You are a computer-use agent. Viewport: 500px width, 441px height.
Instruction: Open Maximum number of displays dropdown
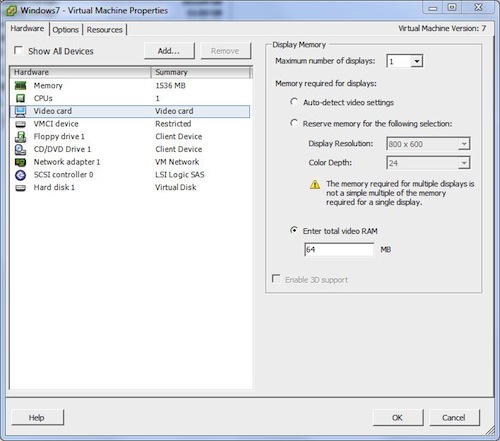pyautogui.click(x=417, y=61)
